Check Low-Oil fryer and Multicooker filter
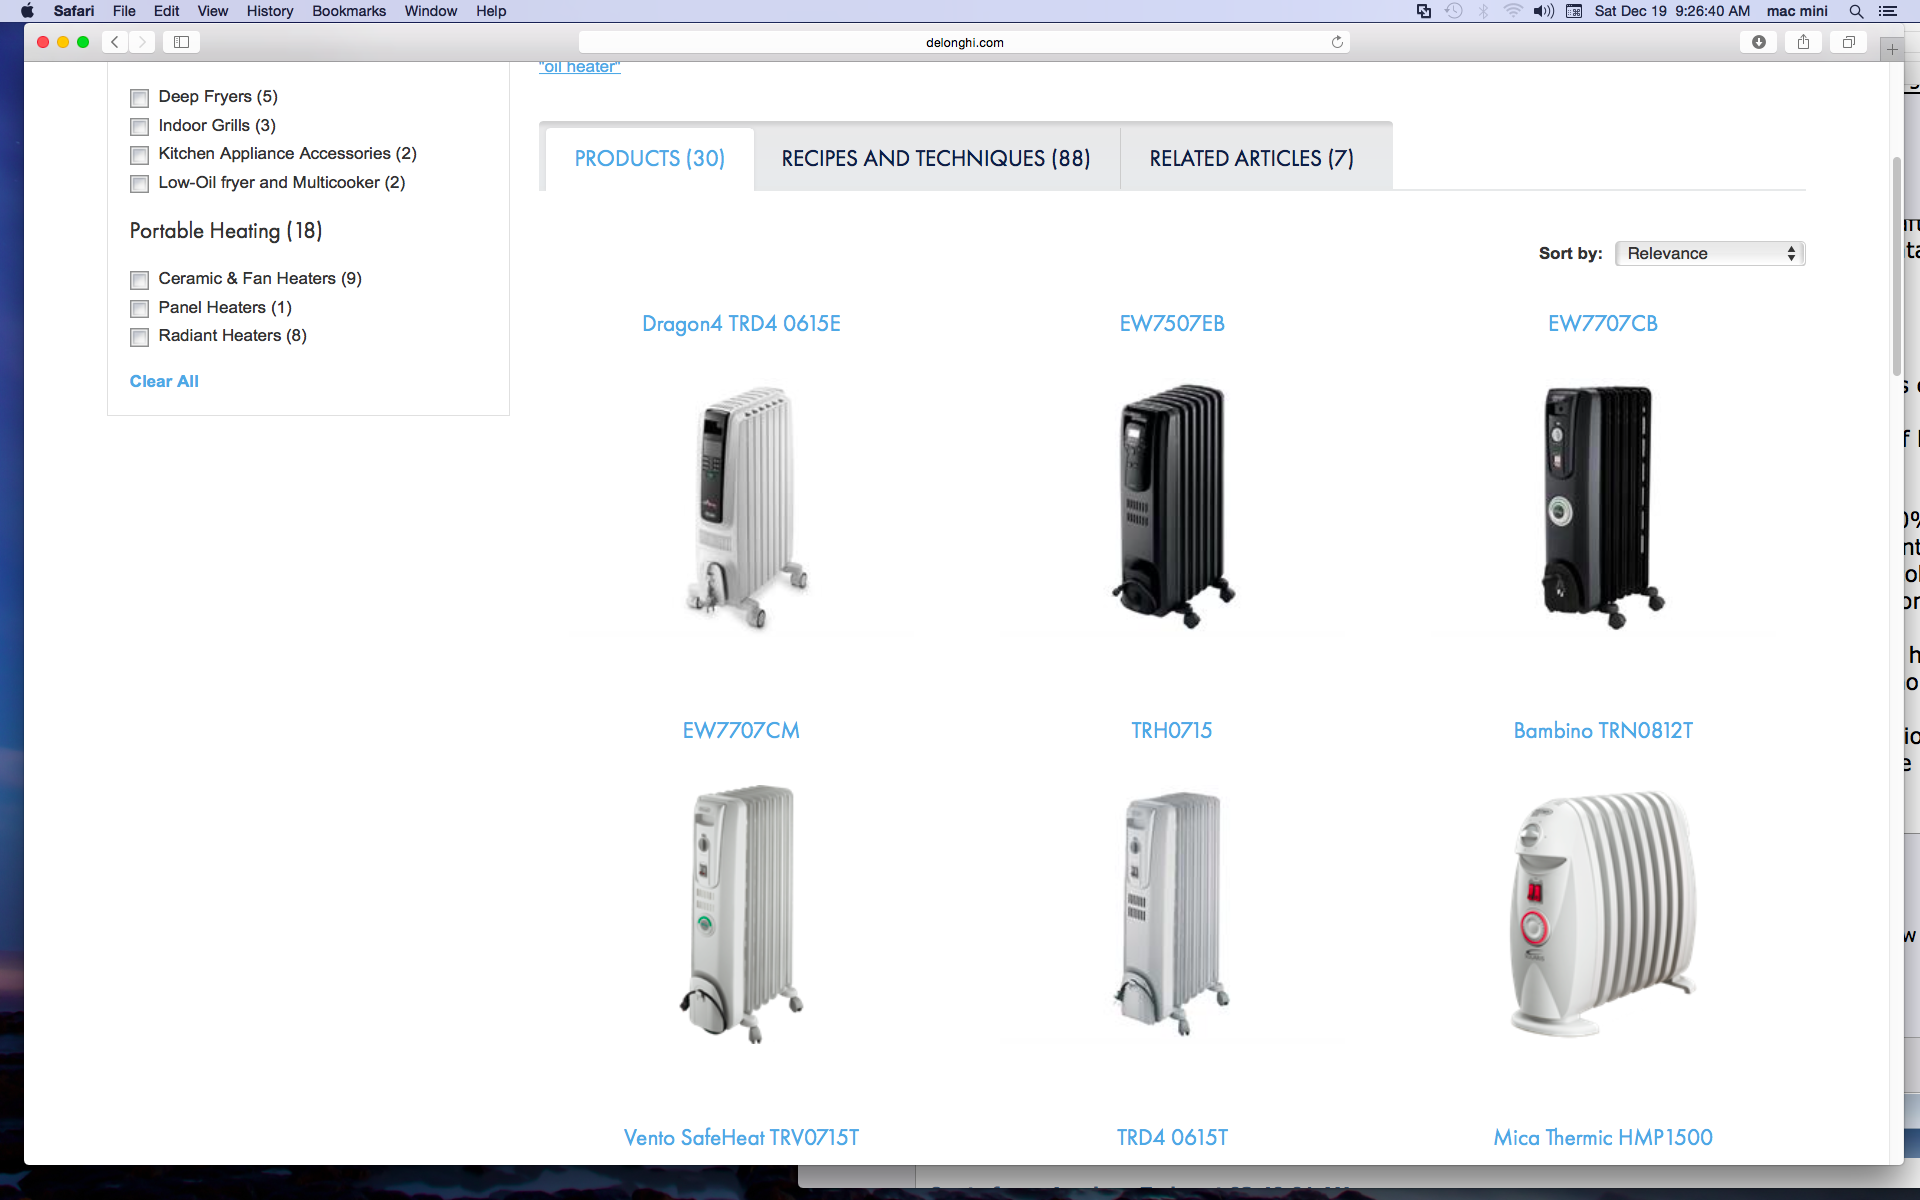This screenshot has height=1200, width=1920. 139,184
